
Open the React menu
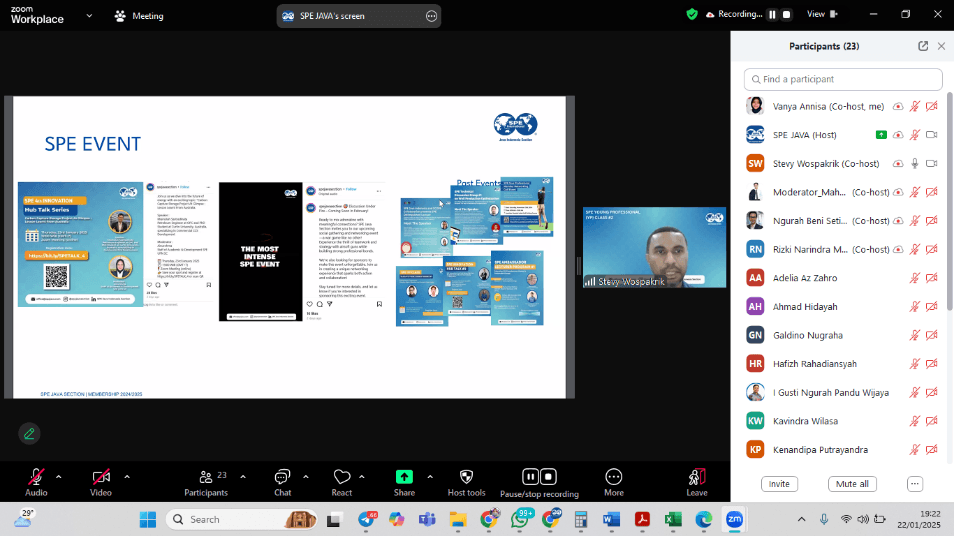point(341,482)
